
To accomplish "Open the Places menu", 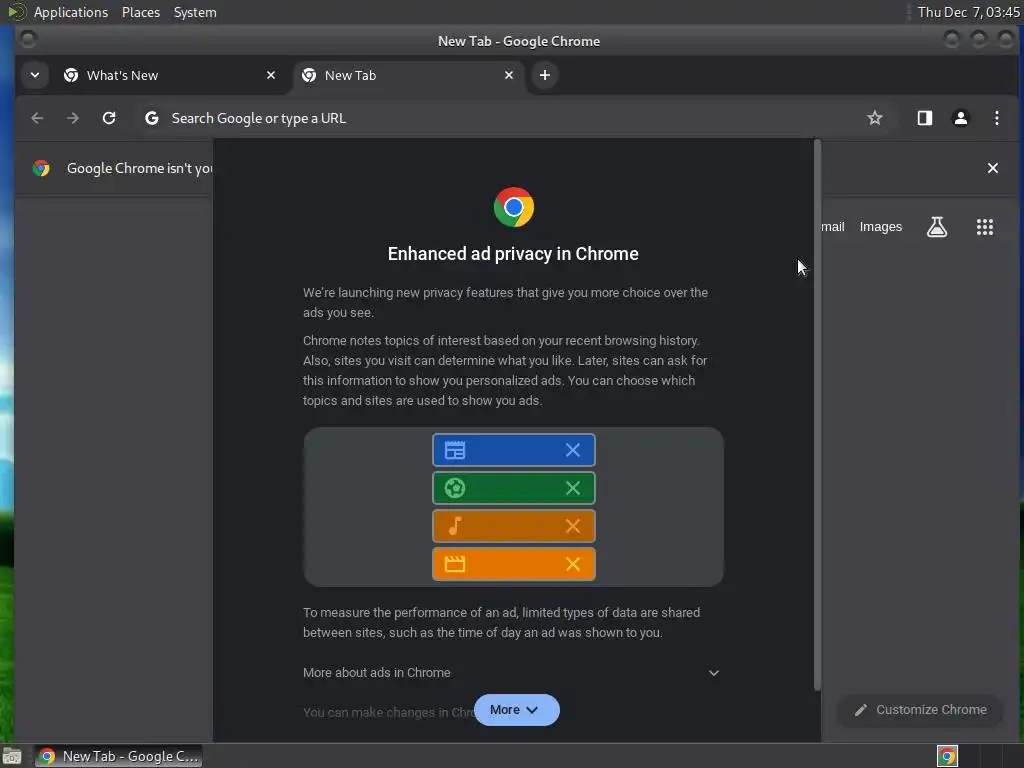I will click(x=141, y=12).
